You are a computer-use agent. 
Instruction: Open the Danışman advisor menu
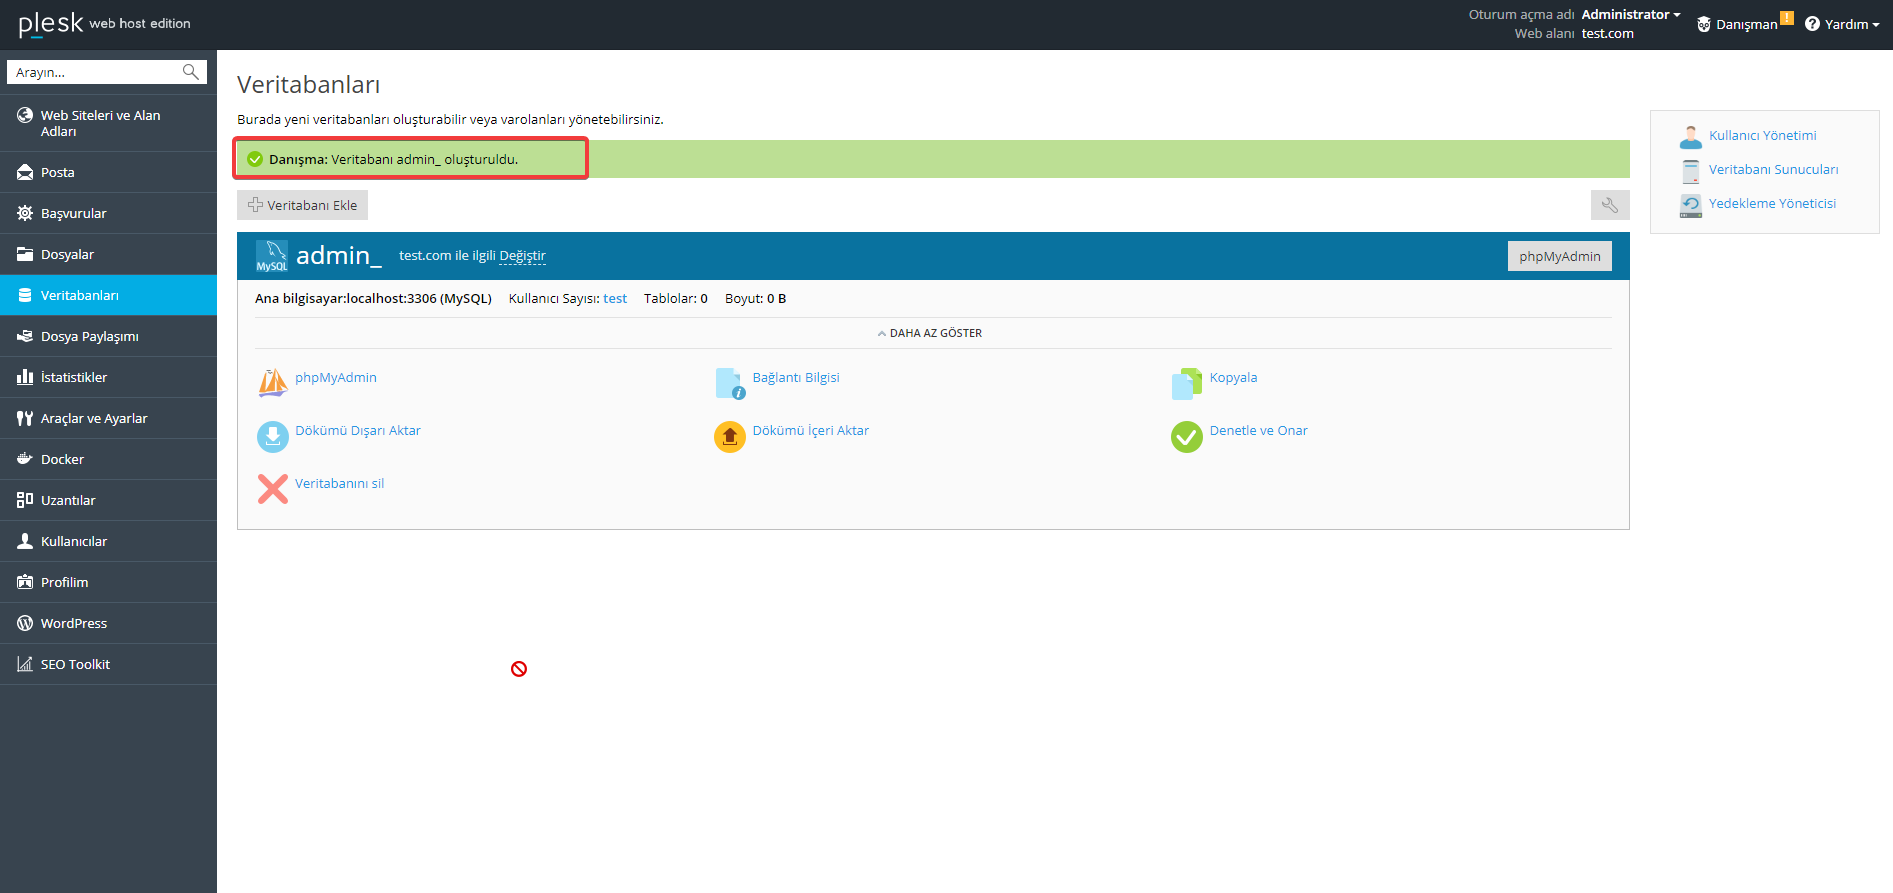1745,24
